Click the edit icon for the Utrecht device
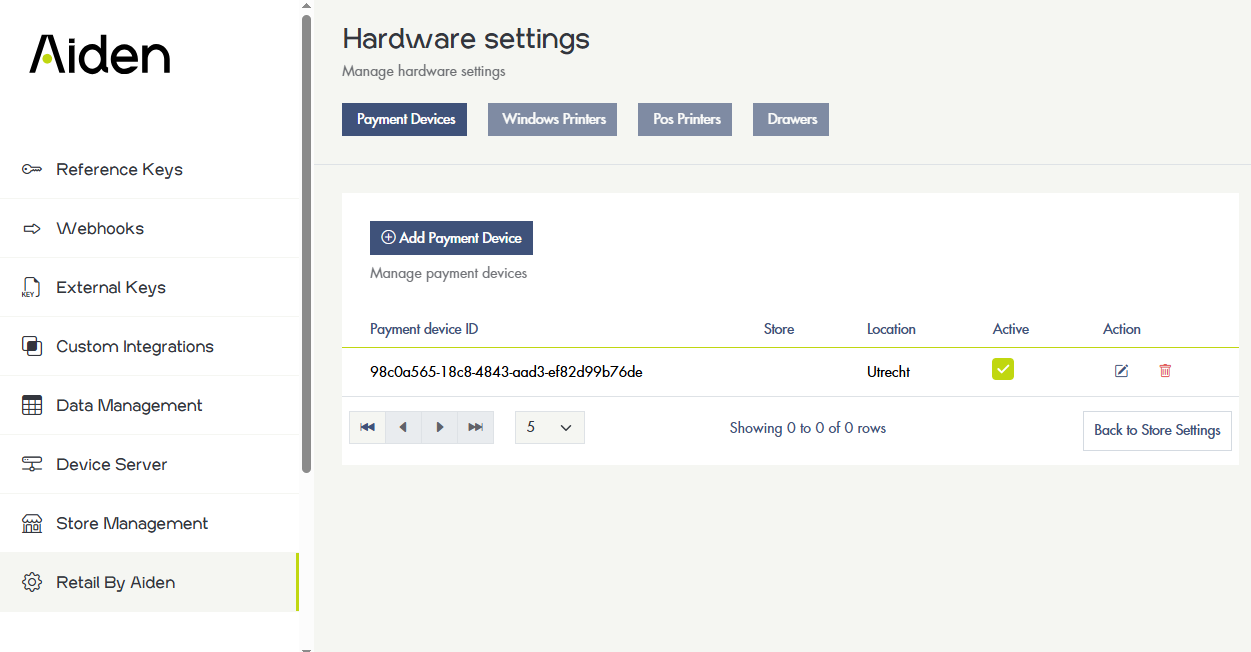Viewport: 1251px width, 652px height. point(1121,371)
